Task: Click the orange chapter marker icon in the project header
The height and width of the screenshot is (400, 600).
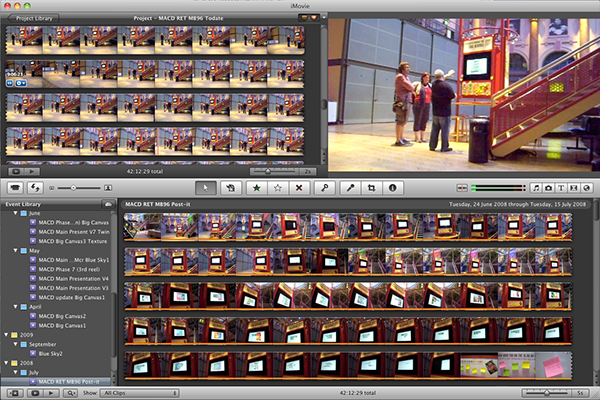Action: pyautogui.click(x=314, y=18)
